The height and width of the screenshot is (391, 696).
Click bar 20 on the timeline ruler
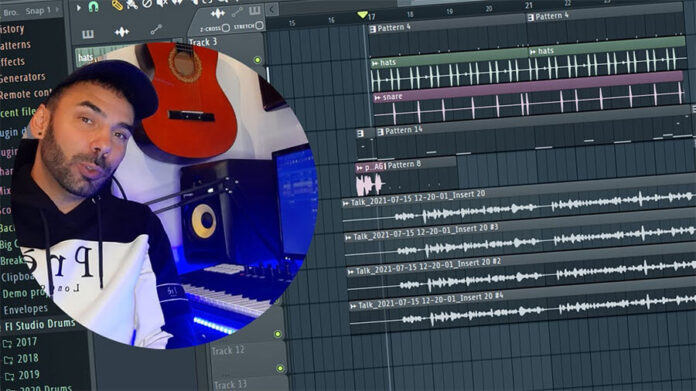(x=489, y=8)
